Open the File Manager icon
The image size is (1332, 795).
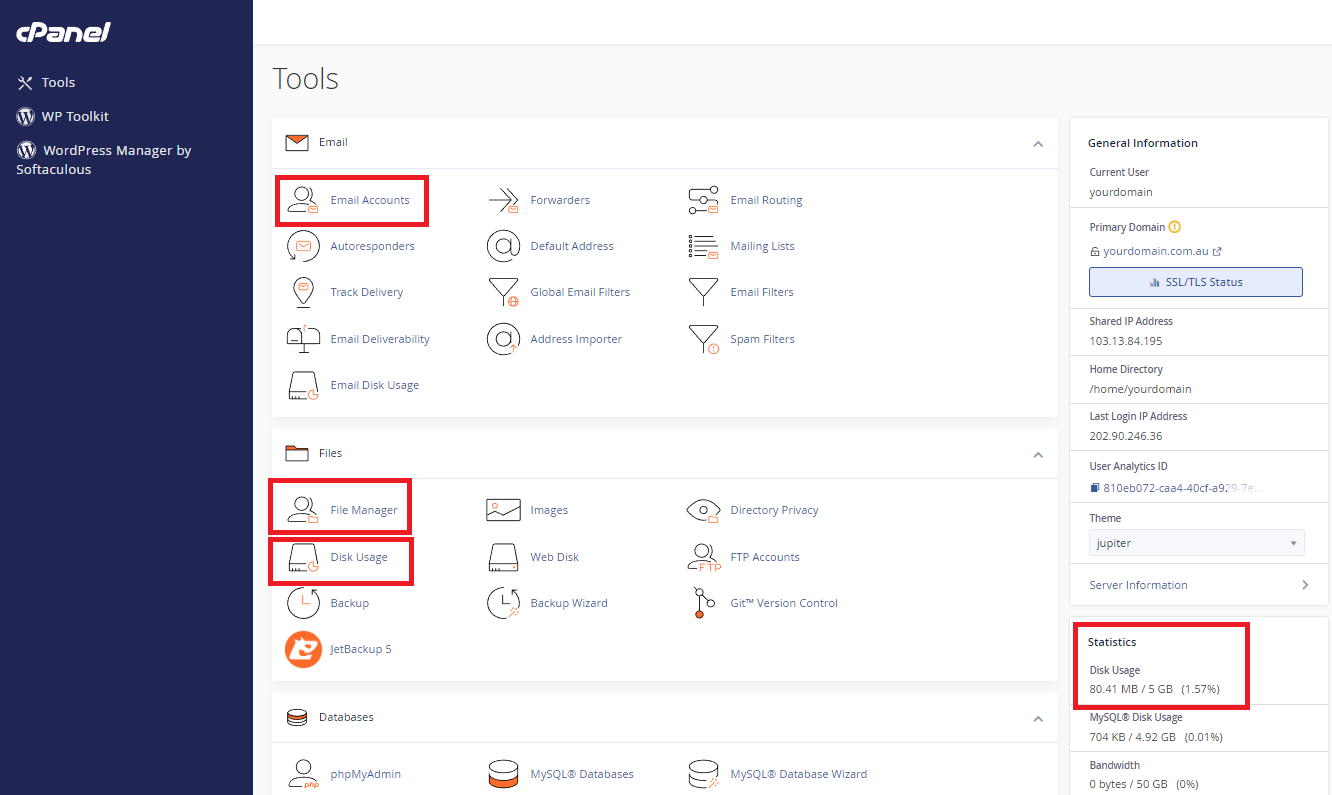click(x=303, y=510)
